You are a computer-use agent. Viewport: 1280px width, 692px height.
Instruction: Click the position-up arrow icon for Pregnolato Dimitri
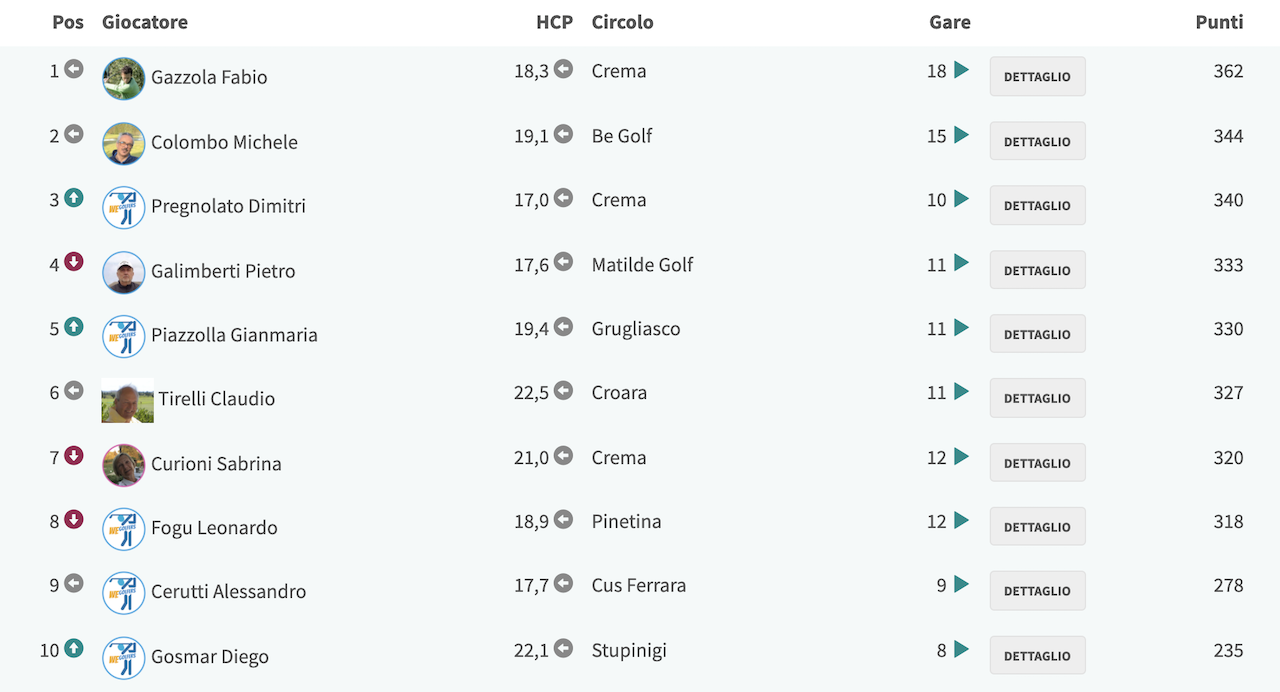(x=74, y=198)
